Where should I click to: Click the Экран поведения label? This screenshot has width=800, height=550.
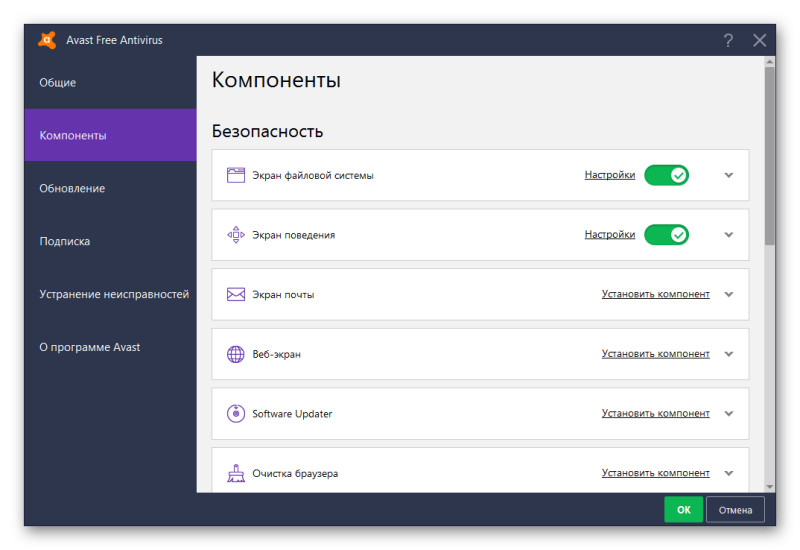click(293, 235)
